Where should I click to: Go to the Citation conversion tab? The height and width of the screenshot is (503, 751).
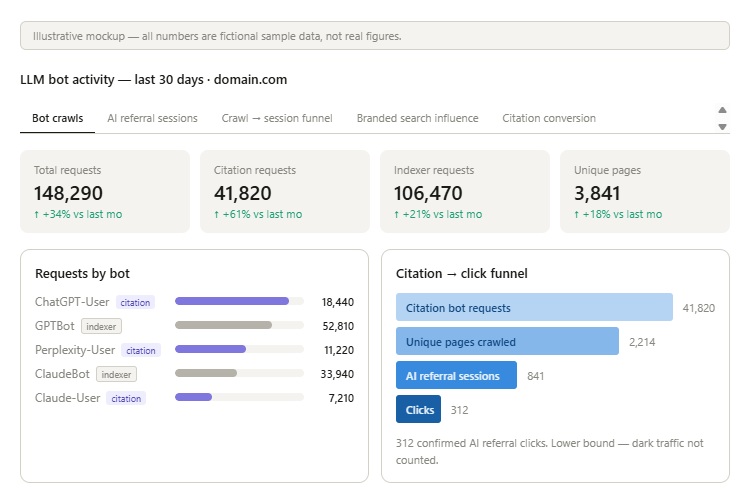click(x=549, y=118)
